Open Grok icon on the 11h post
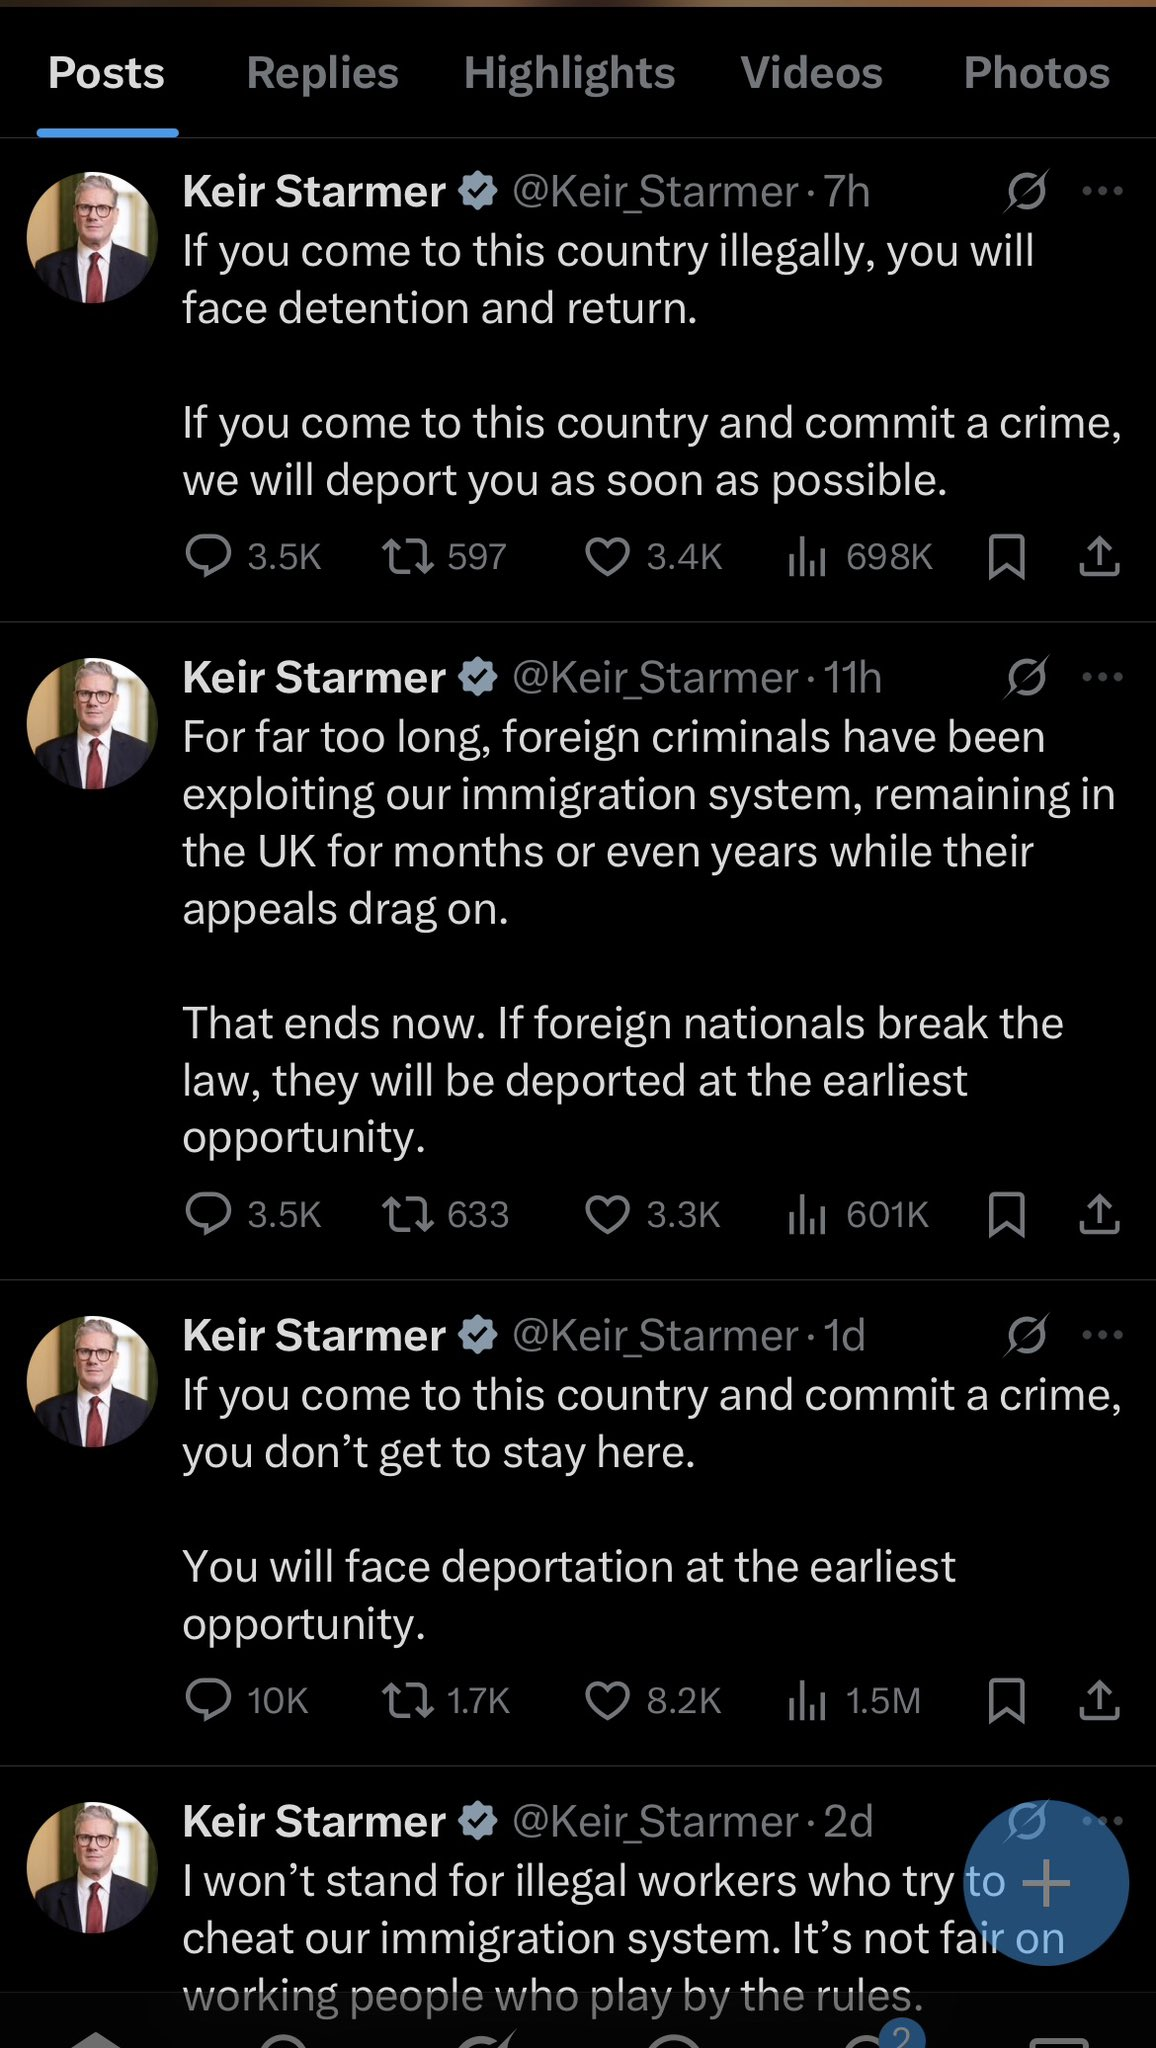The width and height of the screenshot is (1156, 2048). pyautogui.click(x=1027, y=677)
